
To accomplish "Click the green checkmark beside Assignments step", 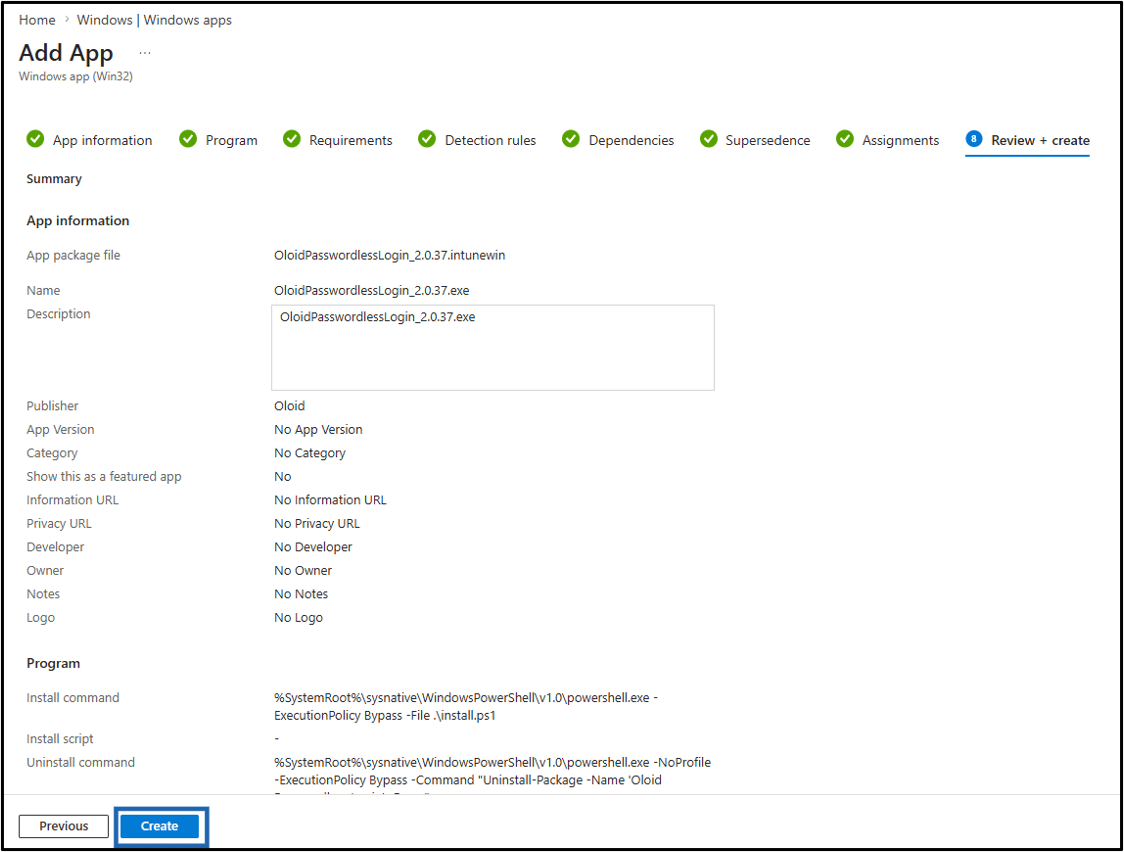I will [845, 139].
